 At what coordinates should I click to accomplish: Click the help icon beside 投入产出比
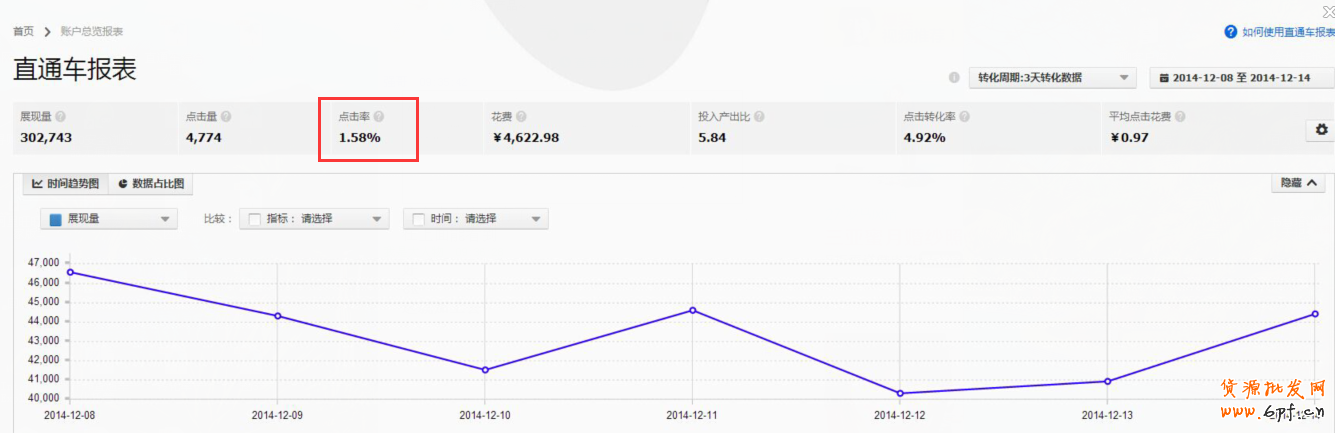coord(759,117)
